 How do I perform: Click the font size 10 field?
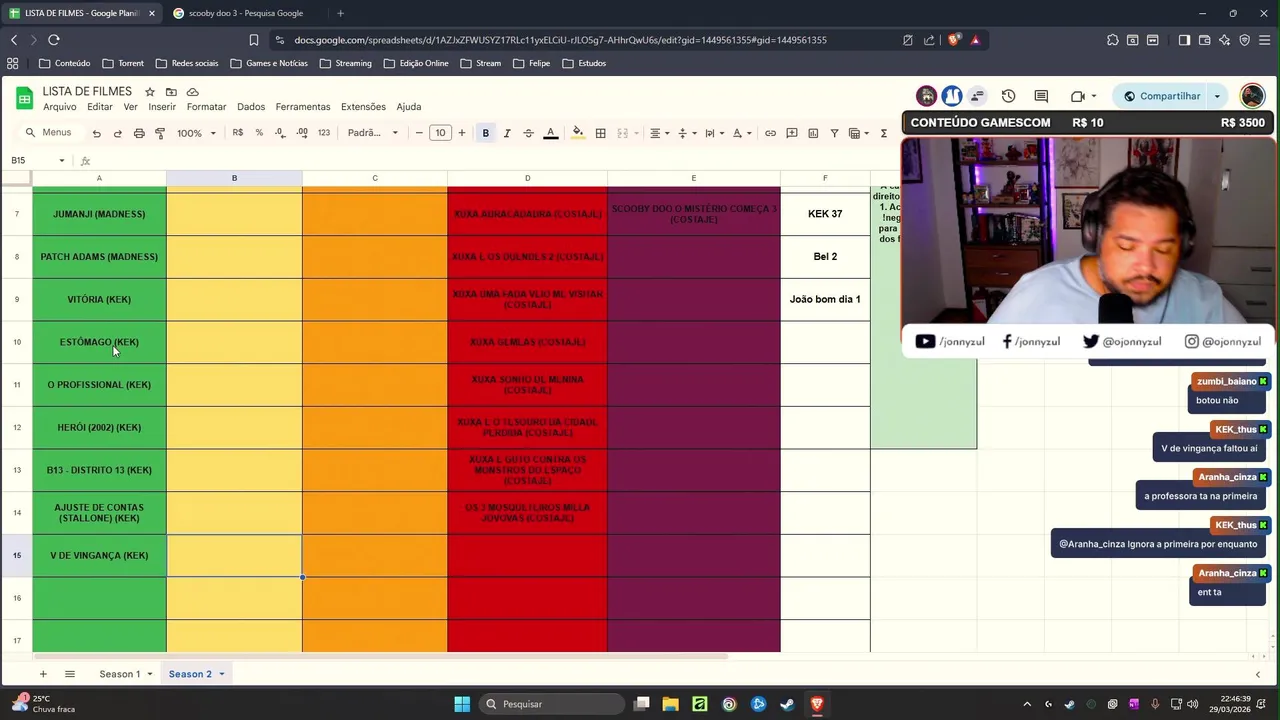tap(440, 133)
